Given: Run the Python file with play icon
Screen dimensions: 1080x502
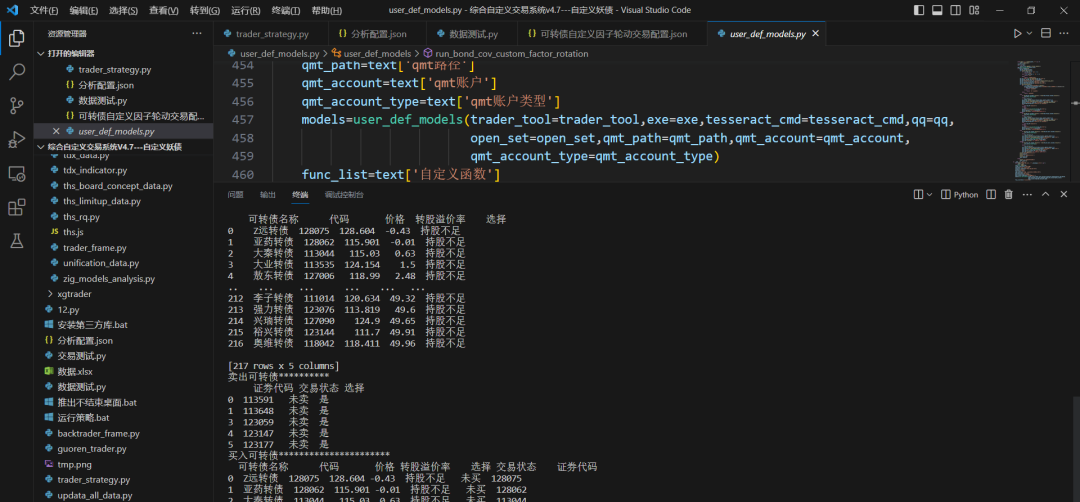Looking at the screenshot, I should pos(1017,34).
